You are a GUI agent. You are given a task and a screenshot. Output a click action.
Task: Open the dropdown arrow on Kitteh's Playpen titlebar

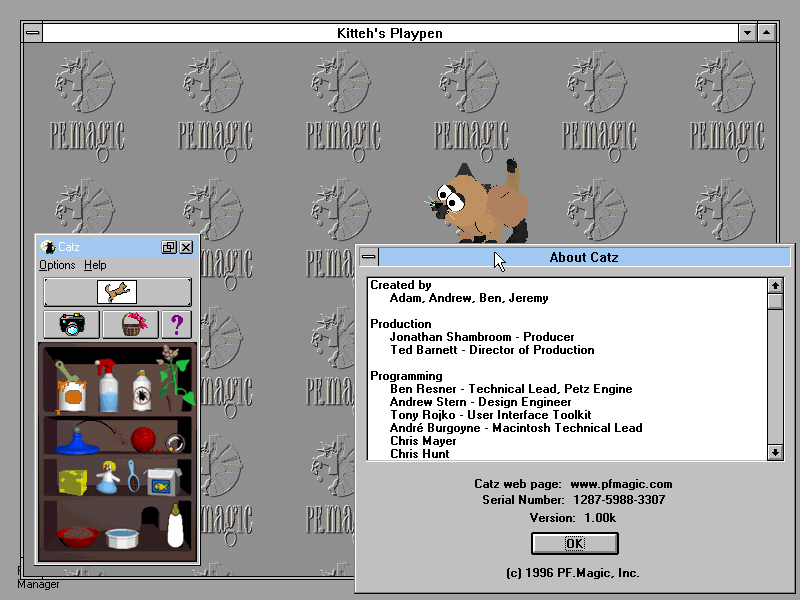tap(748, 32)
